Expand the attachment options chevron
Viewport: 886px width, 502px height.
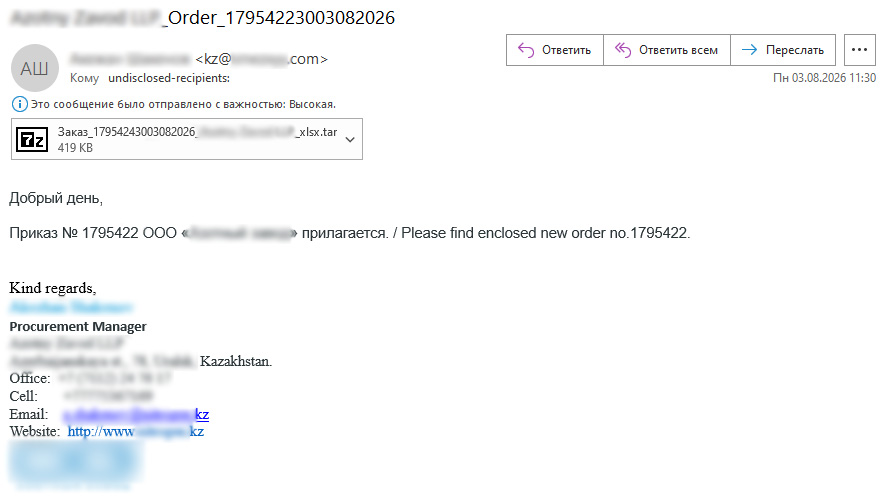(x=350, y=140)
